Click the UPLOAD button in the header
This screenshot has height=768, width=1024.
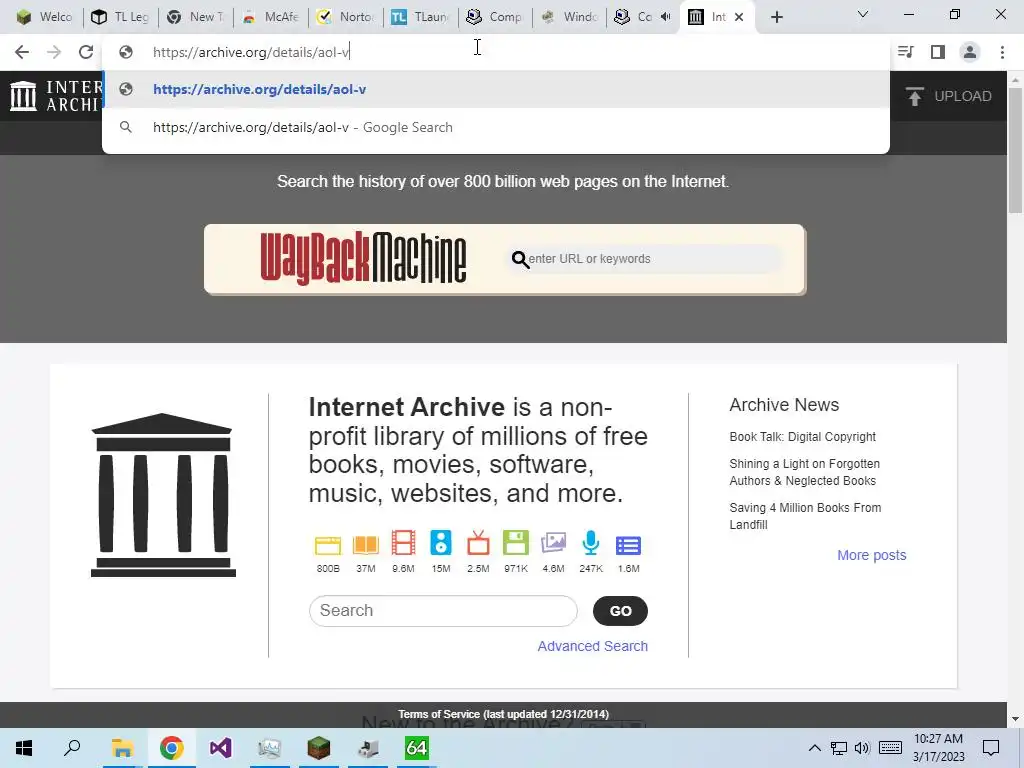point(950,96)
